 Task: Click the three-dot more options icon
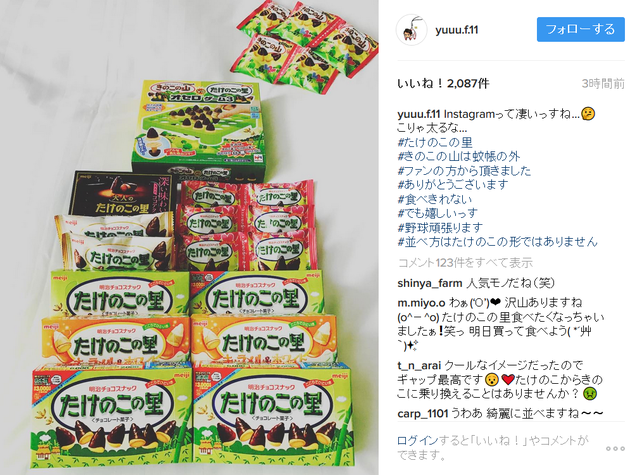click(615, 448)
